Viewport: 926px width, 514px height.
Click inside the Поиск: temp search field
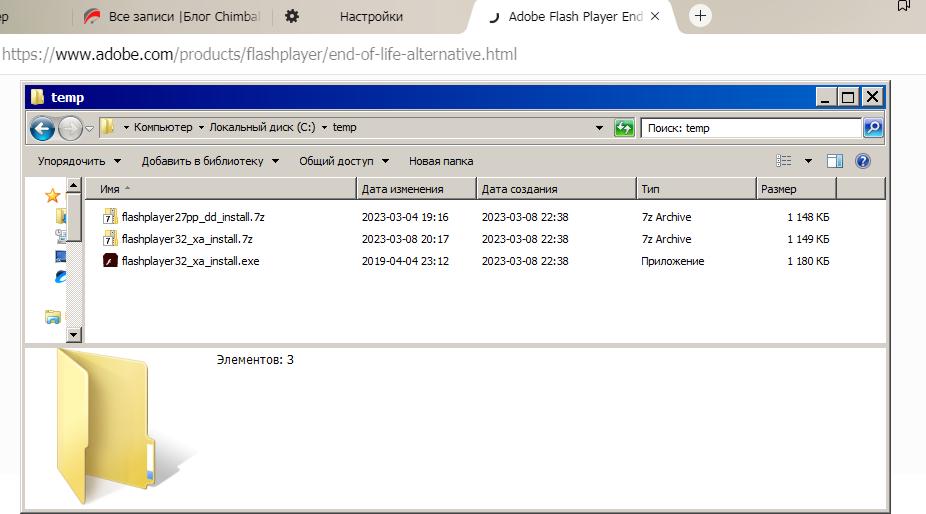(x=750, y=128)
